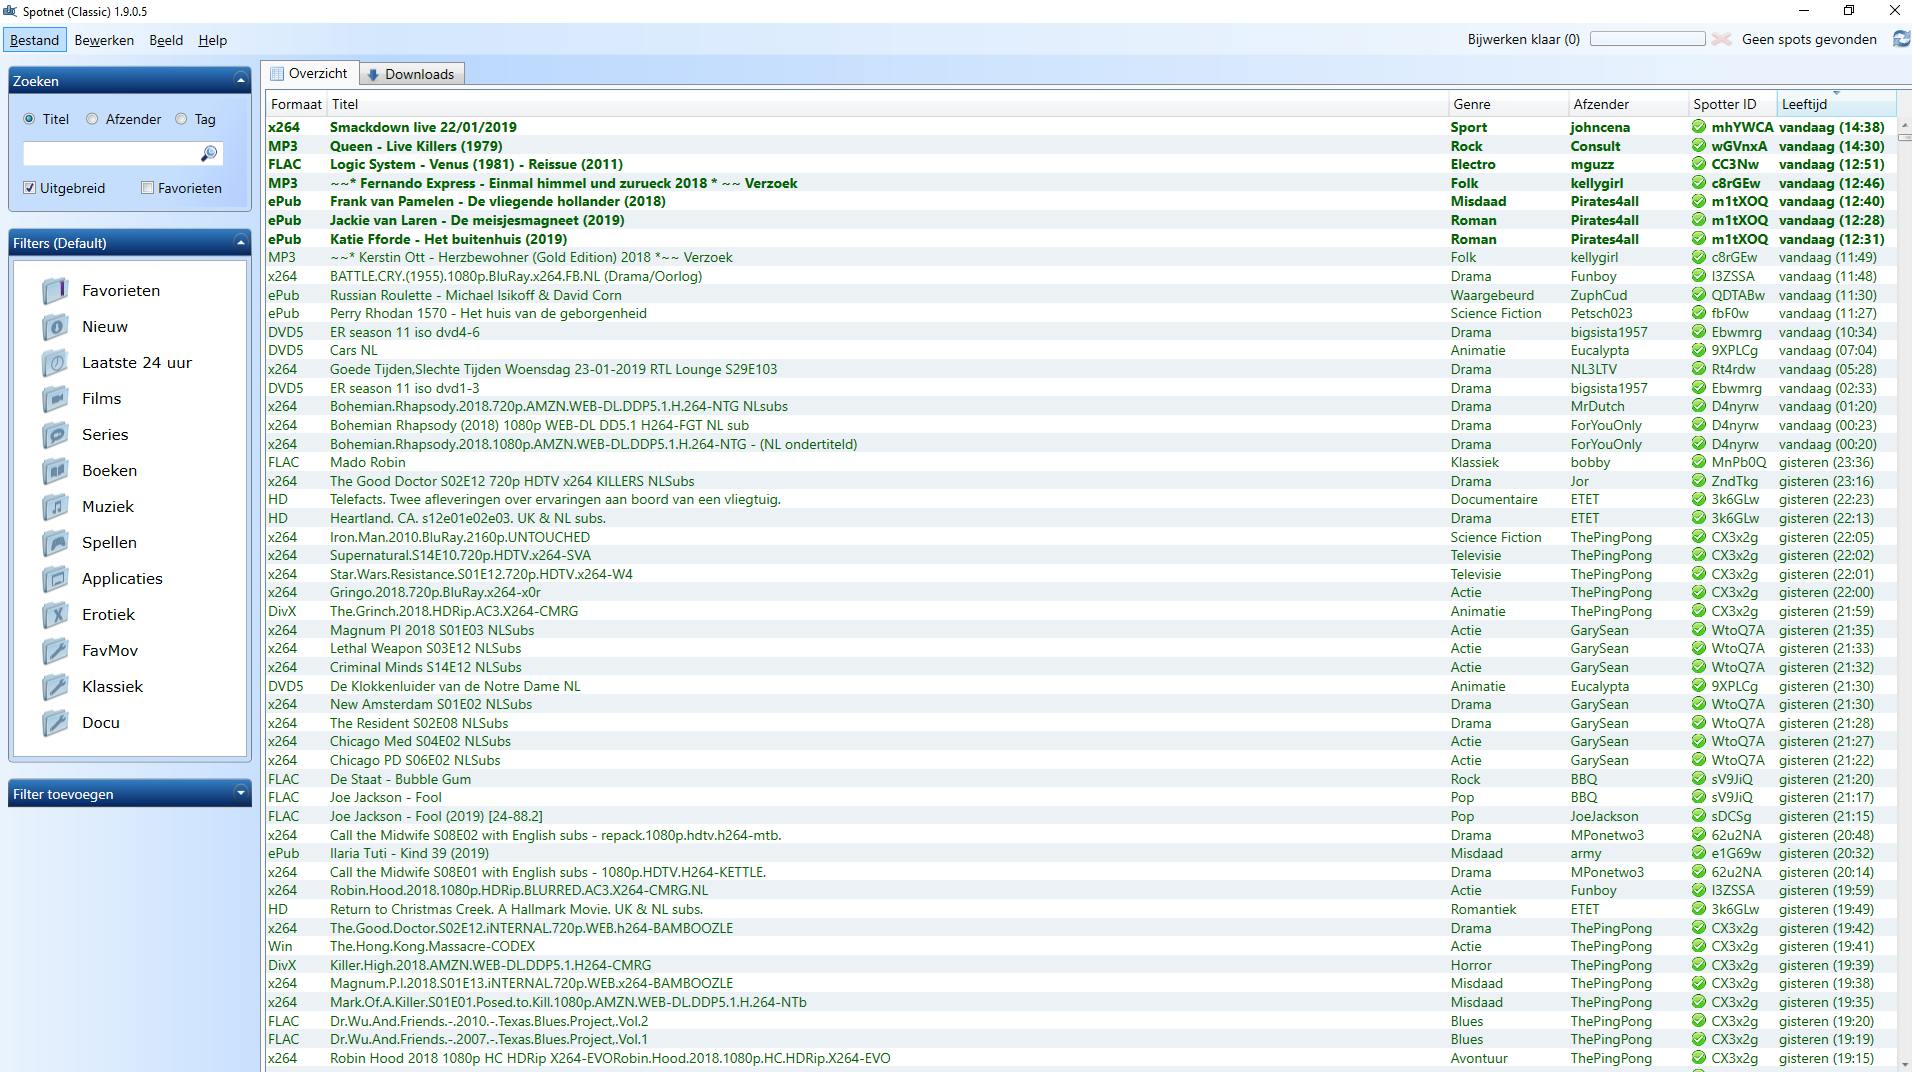Select the Laatste 24 uur clock icon

pos(56,363)
